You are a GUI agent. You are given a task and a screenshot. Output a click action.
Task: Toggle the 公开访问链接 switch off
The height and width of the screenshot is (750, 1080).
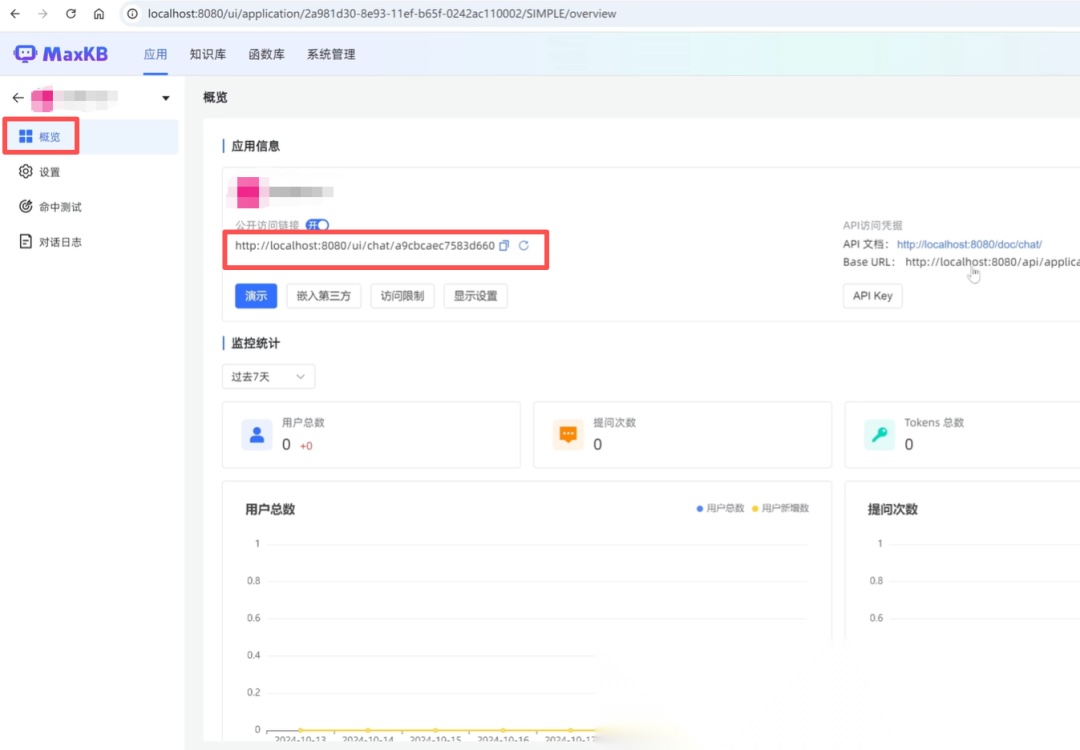[x=318, y=226]
